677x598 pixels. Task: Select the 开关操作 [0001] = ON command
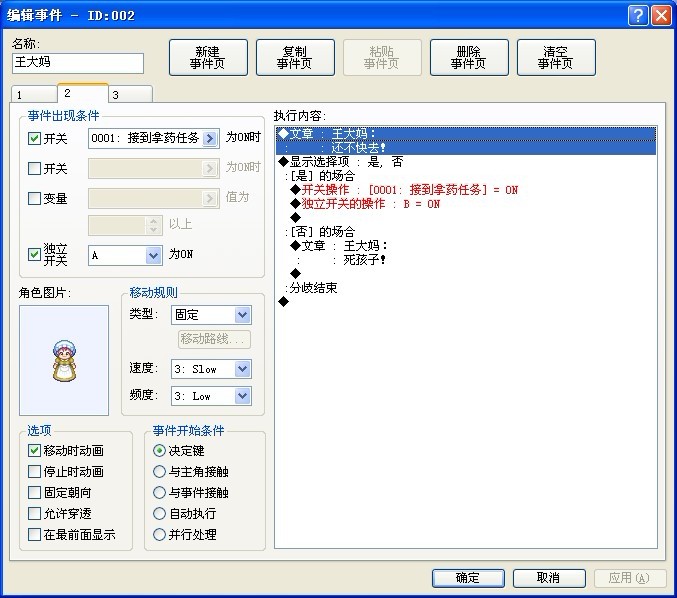click(x=466, y=190)
